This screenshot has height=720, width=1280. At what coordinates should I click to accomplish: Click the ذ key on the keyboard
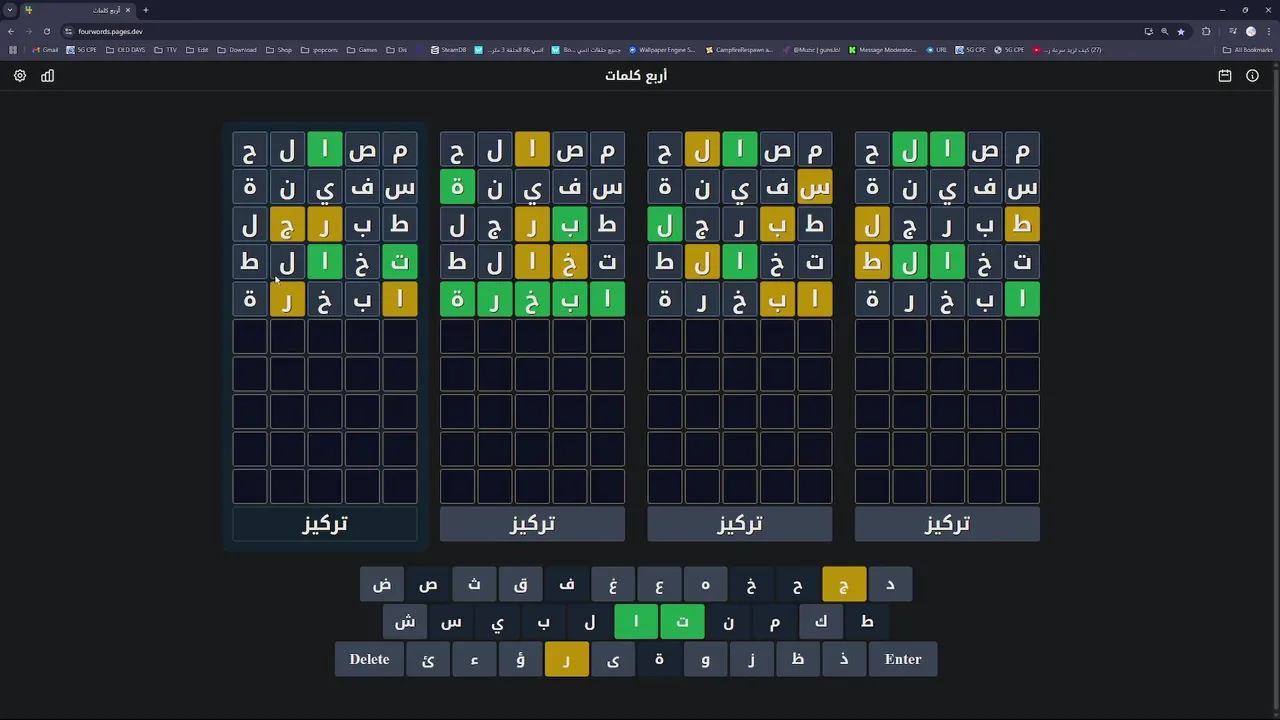(844, 659)
